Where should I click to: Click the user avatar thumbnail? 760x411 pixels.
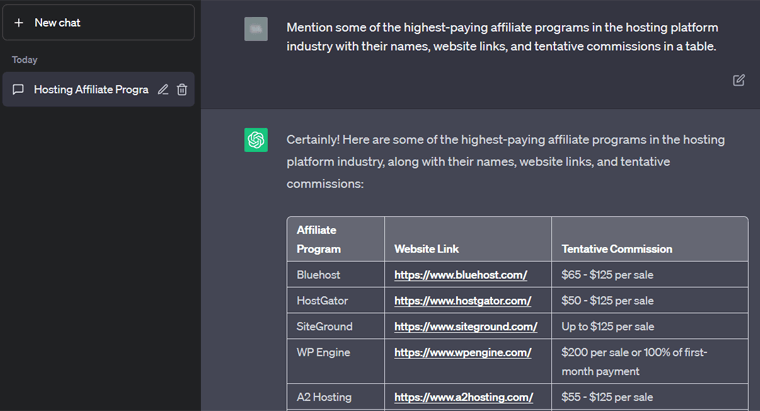pos(256,29)
